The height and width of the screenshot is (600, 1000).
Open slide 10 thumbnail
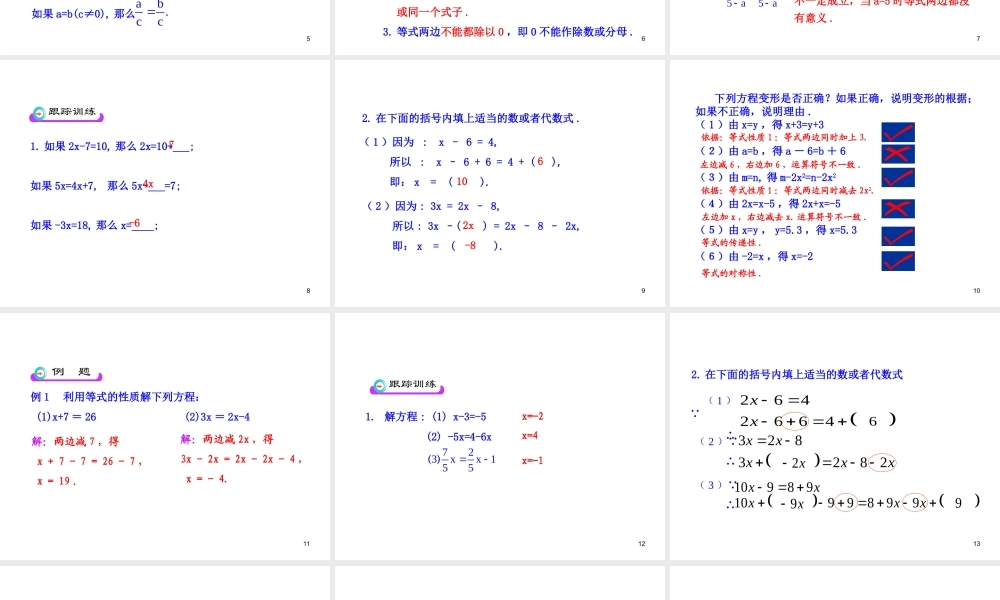click(x=833, y=180)
